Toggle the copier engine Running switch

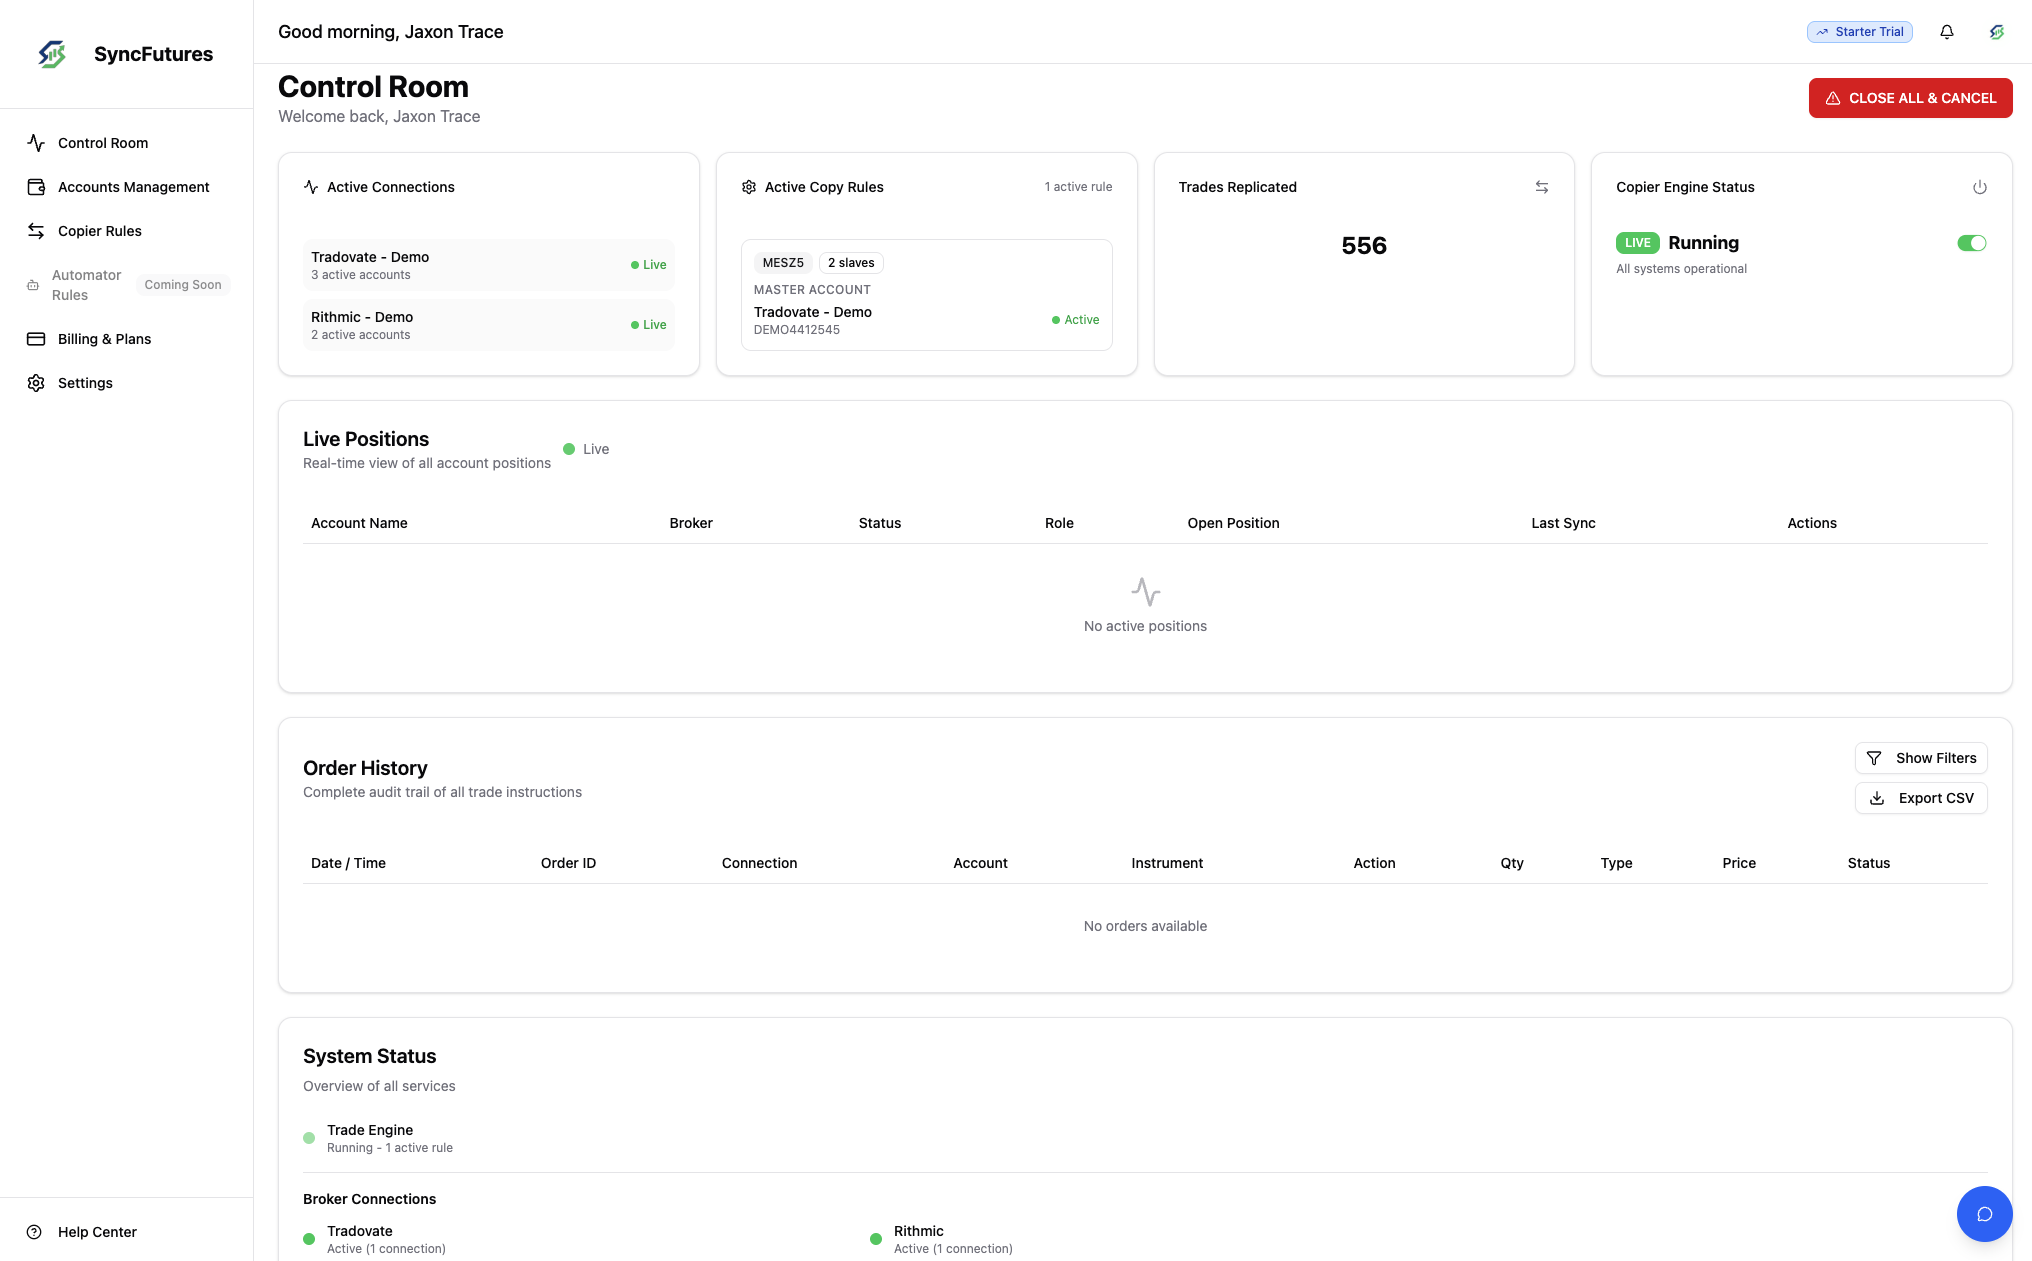(1971, 243)
